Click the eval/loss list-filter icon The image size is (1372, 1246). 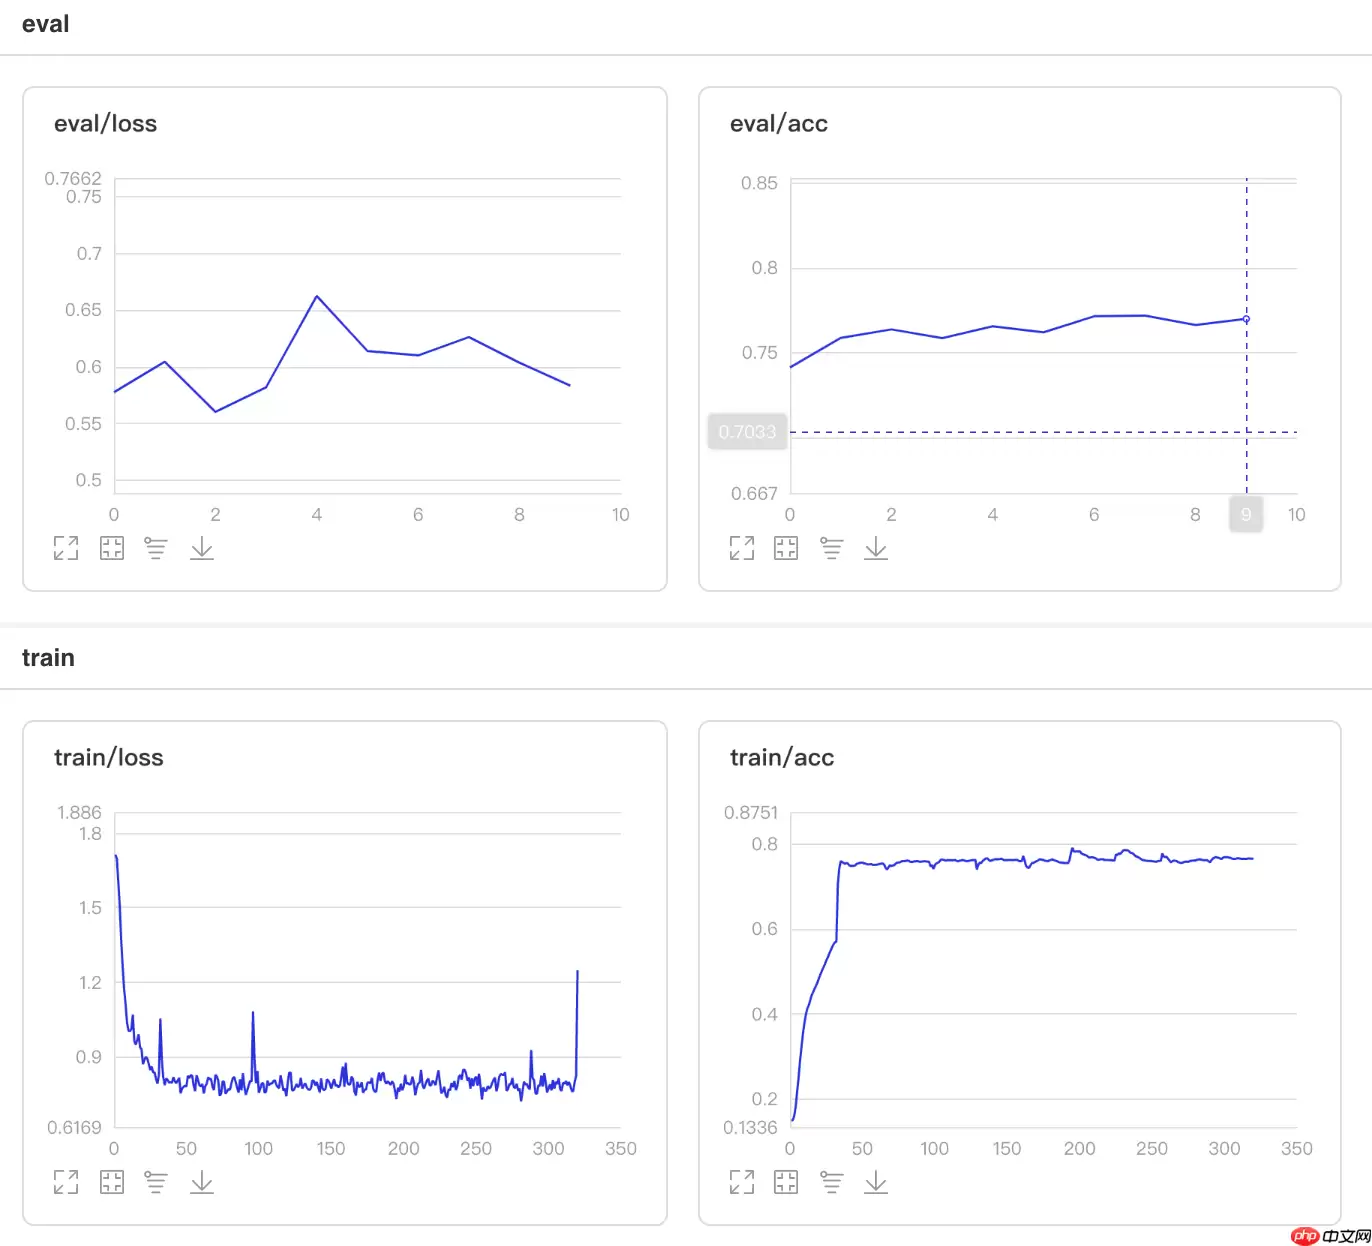[156, 548]
